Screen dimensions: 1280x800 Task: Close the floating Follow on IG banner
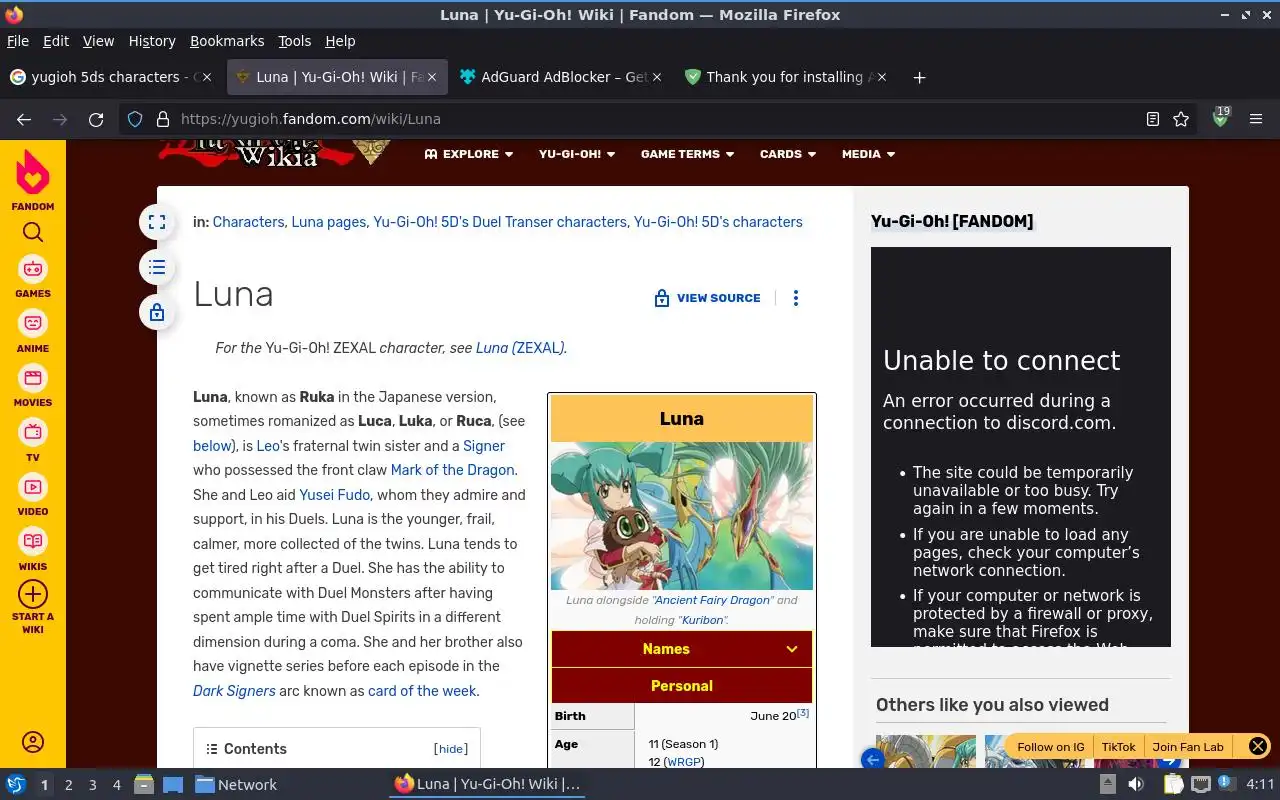pos(1258,746)
